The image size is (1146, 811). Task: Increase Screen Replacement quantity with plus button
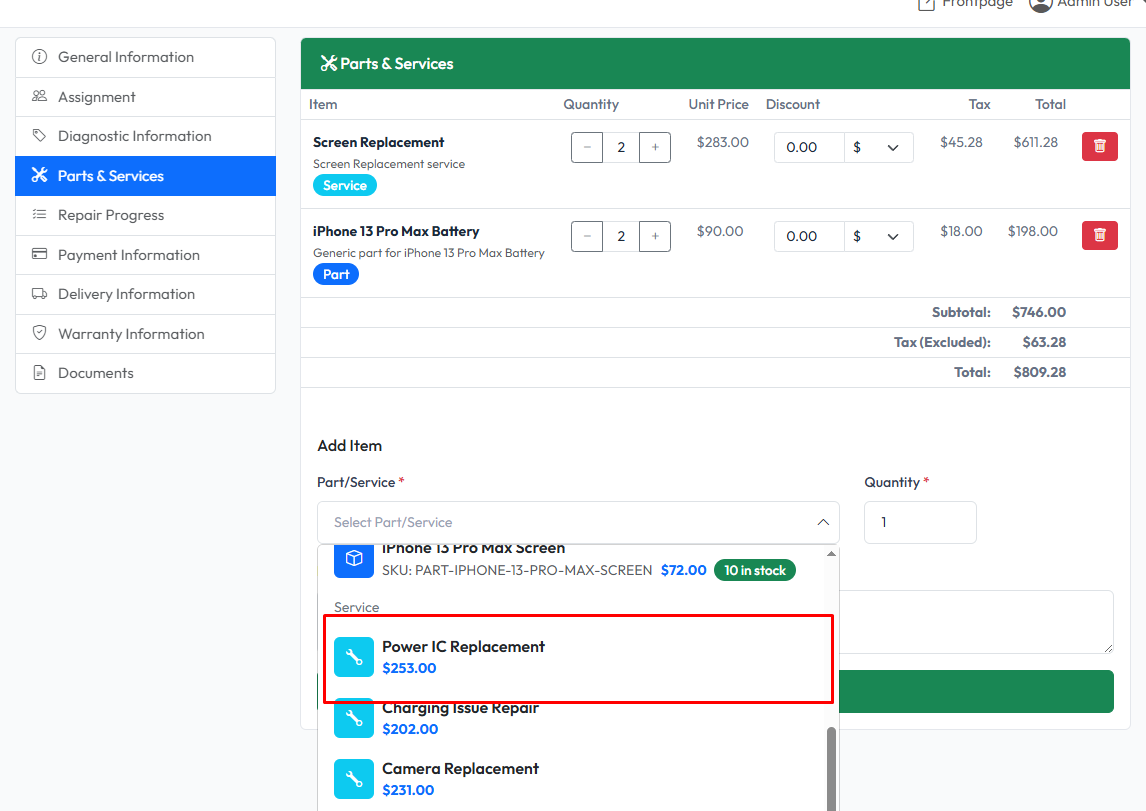[x=655, y=147]
